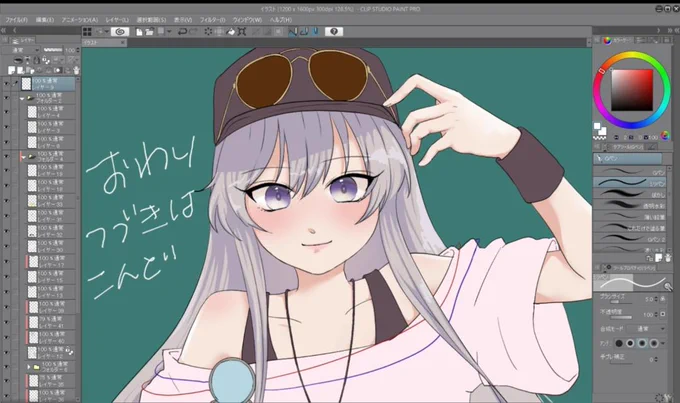The image size is (680, 403).
Task: Open the dropdown arrow after anti-aliasing options
Action: click(x=664, y=343)
